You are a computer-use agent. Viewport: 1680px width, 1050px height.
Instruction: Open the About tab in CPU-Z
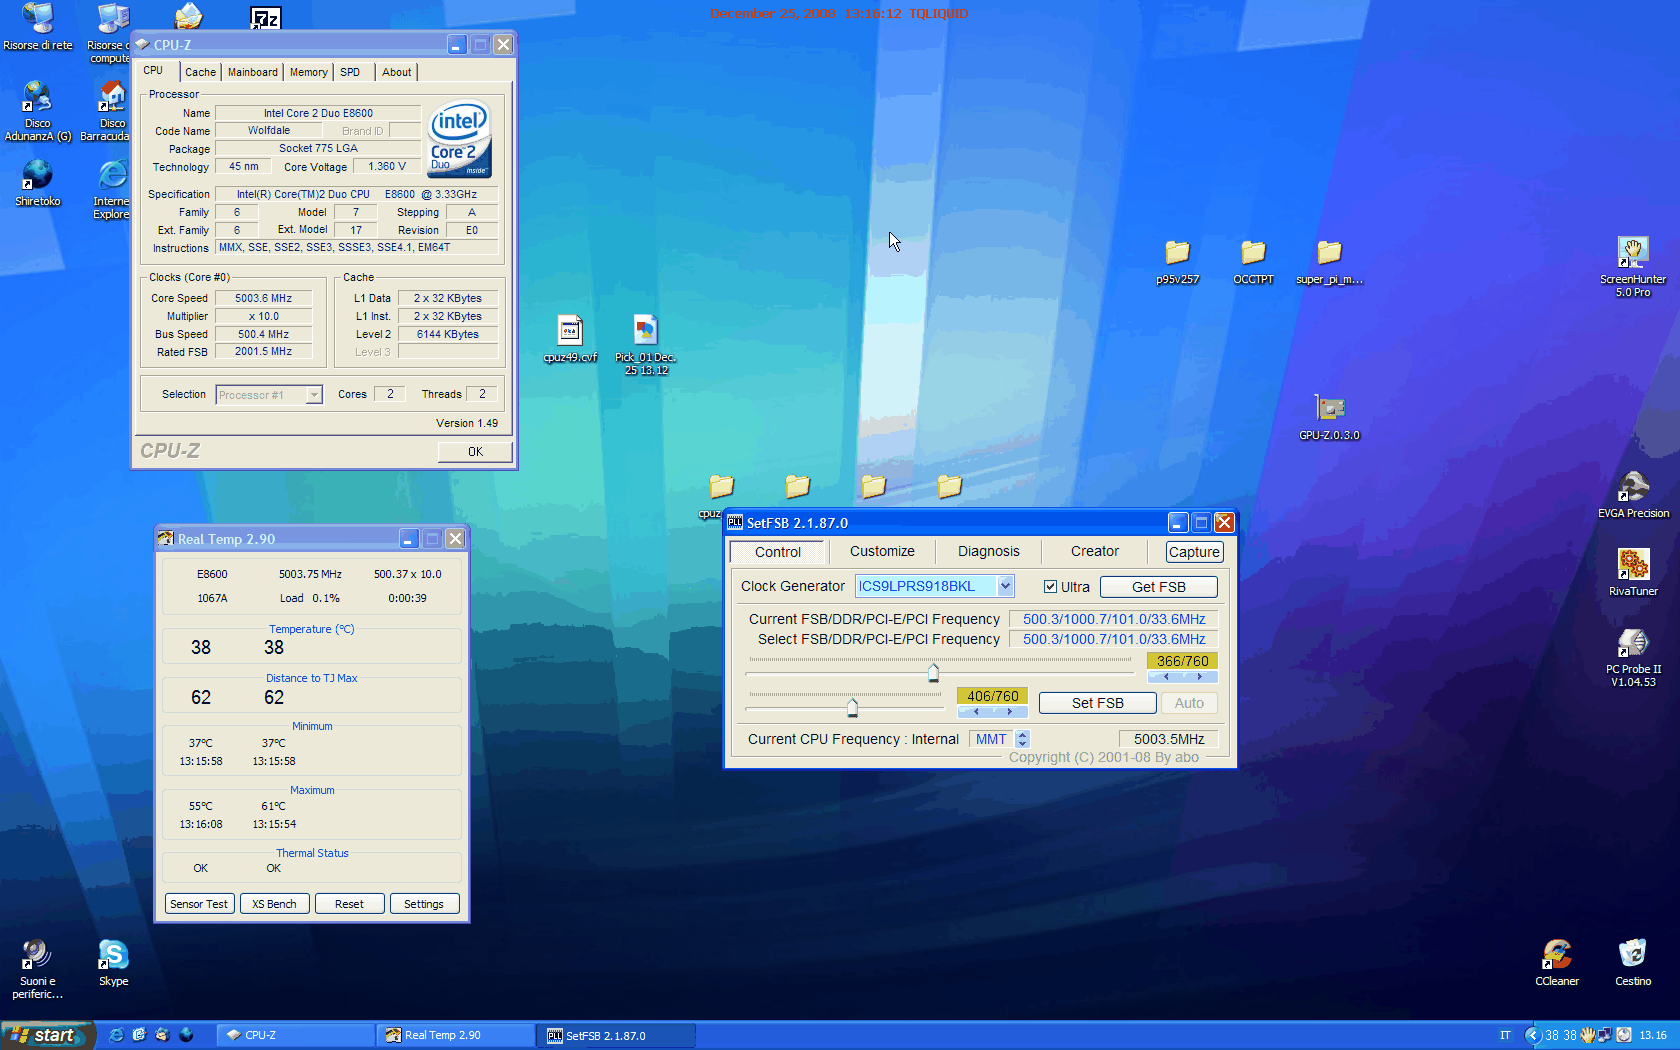point(397,72)
